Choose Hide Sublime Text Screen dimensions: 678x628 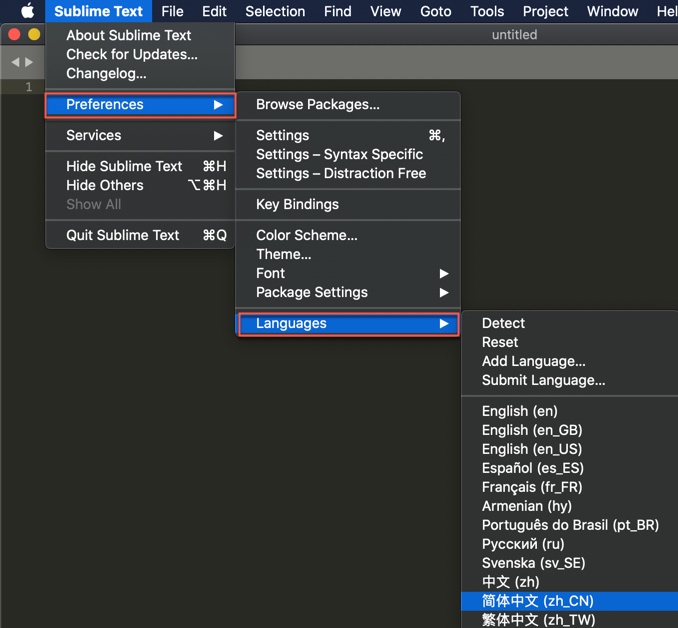tap(140, 166)
